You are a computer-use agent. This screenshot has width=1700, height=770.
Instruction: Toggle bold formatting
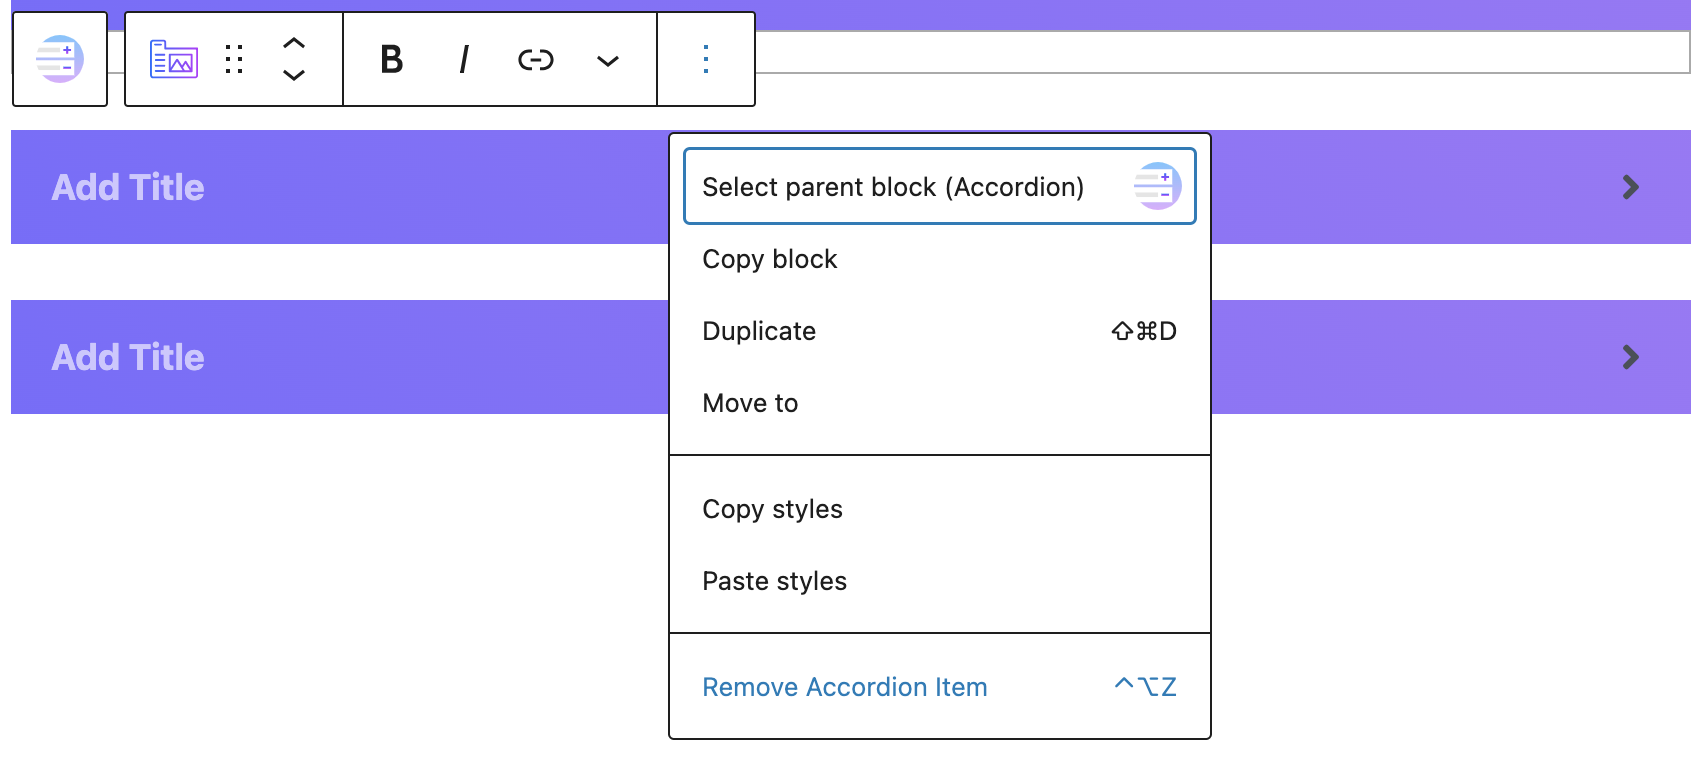[392, 59]
